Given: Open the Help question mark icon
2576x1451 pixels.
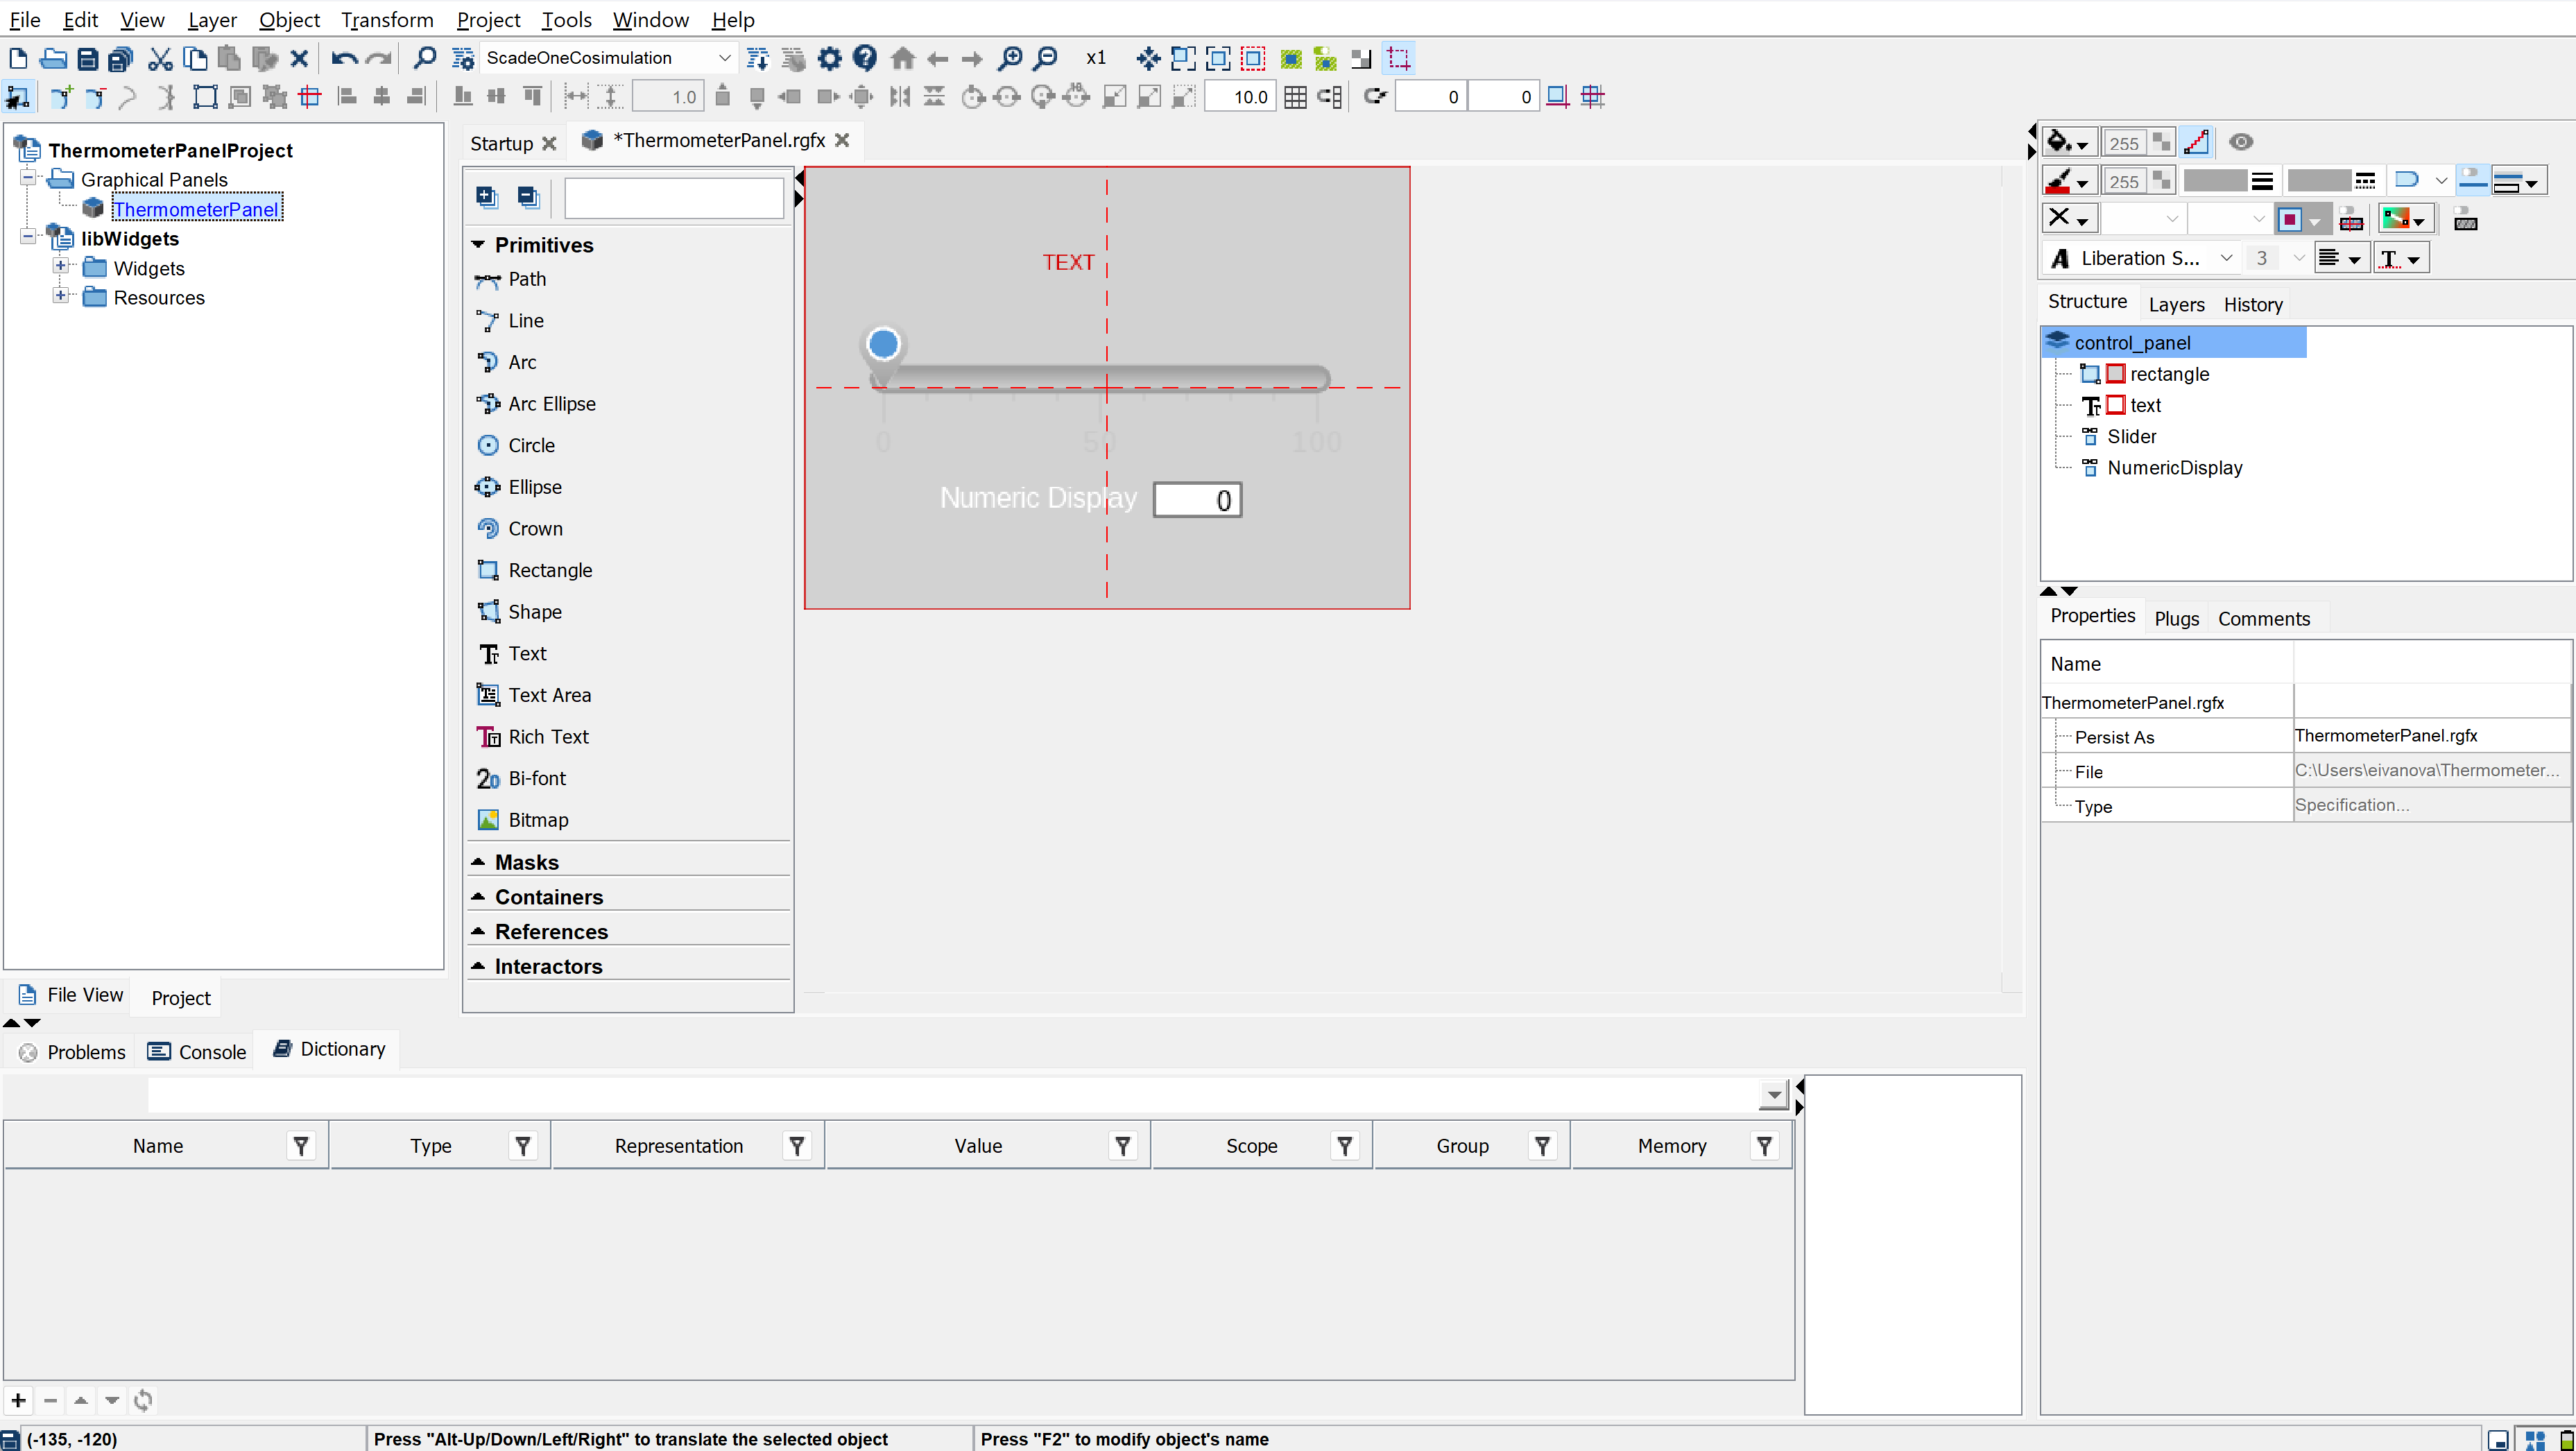Looking at the screenshot, I should (x=864, y=59).
